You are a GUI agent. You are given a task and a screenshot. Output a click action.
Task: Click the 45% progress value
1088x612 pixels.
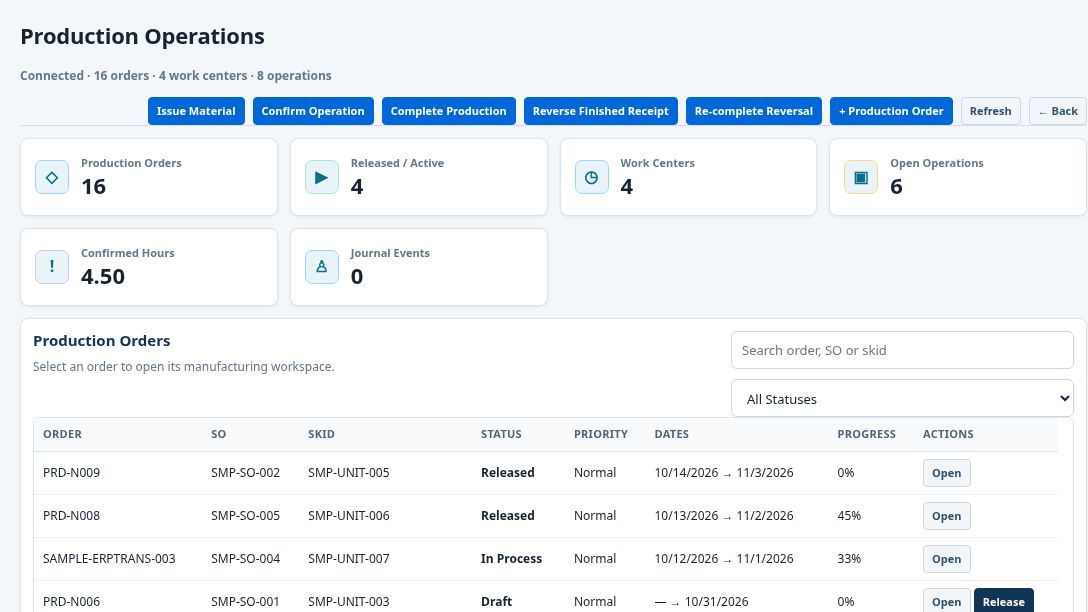(x=849, y=516)
